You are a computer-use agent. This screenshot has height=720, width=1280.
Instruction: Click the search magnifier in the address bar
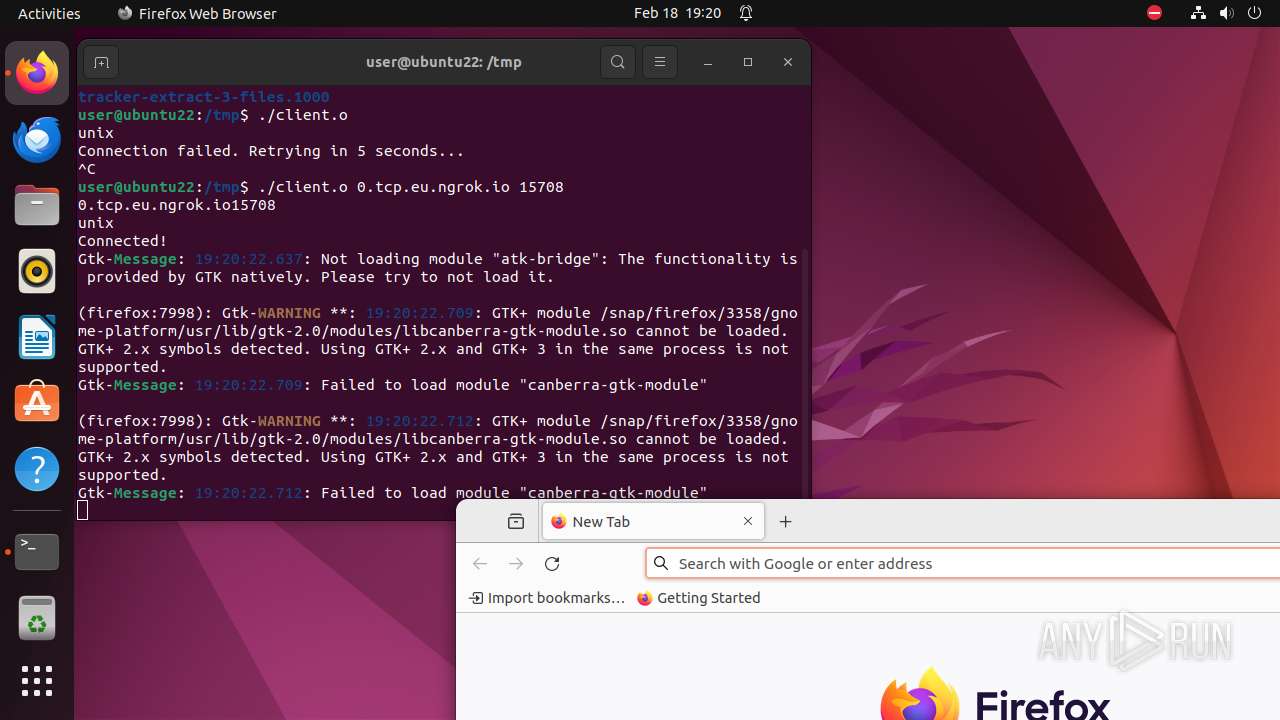(x=661, y=564)
